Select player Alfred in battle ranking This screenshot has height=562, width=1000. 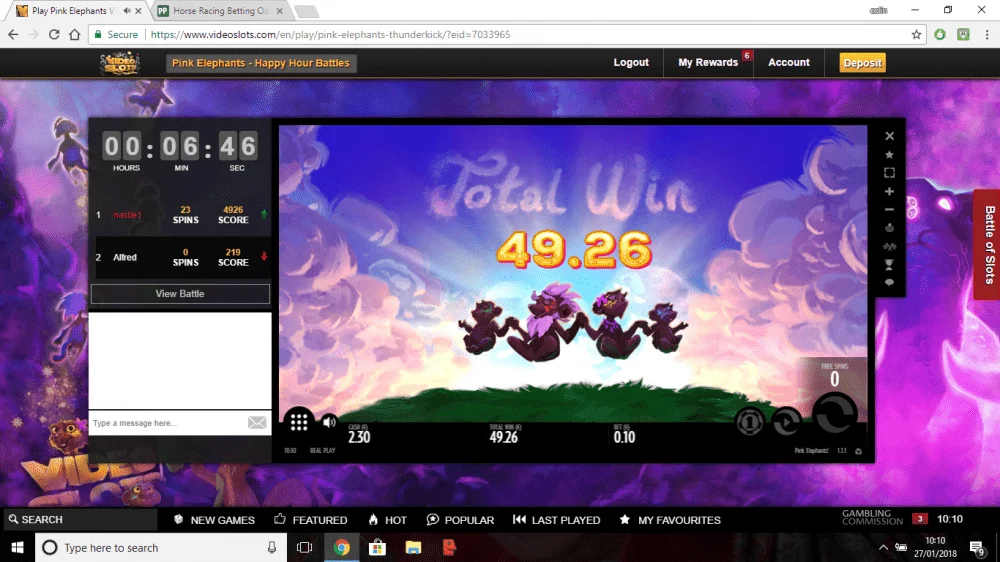tap(125, 257)
